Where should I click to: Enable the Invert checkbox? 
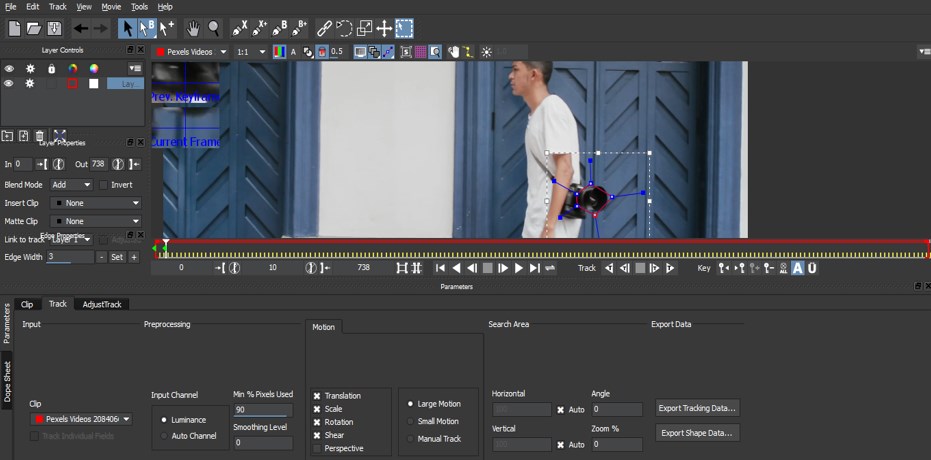[x=104, y=185]
